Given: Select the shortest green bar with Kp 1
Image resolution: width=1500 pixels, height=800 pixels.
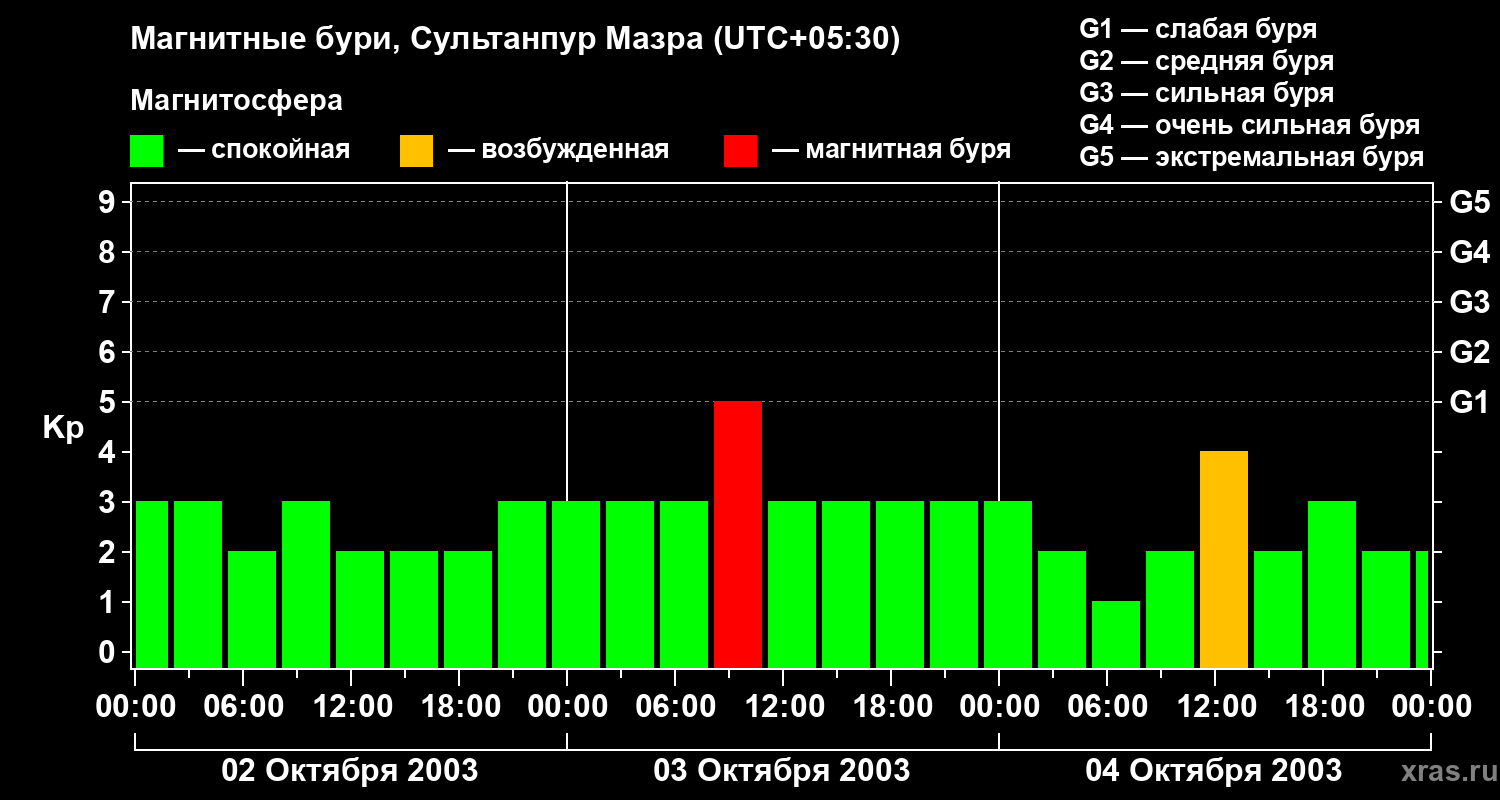Looking at the screenshot, I should point(1116,635).
